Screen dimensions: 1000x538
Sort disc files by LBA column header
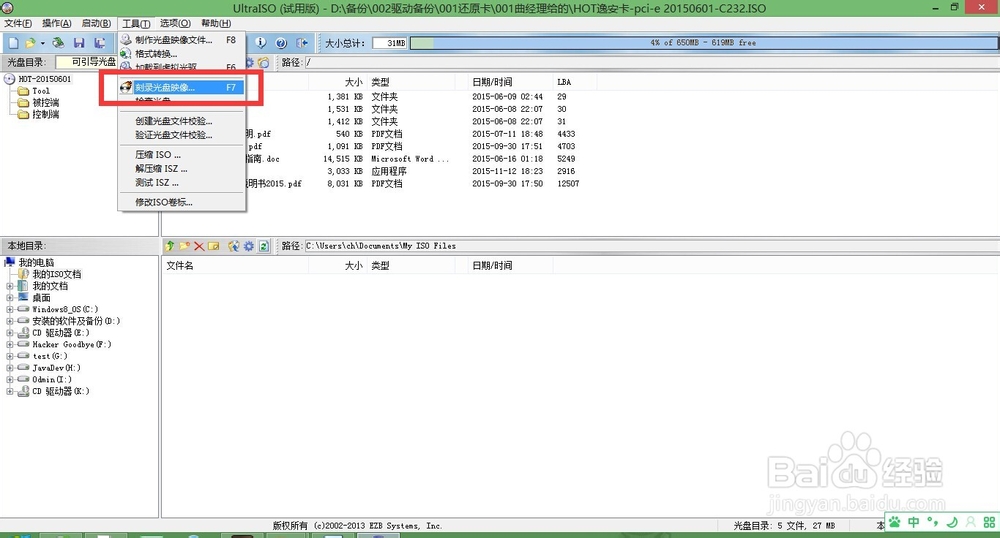pyautogui.click(x=575, y=82)
